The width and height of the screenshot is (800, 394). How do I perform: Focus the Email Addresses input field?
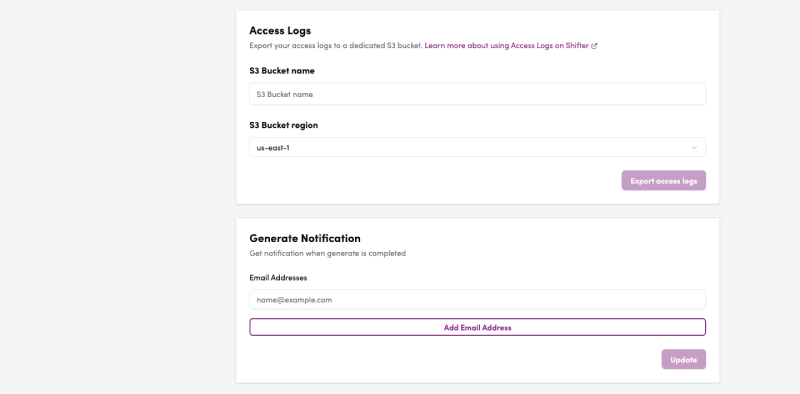(478, 300)
